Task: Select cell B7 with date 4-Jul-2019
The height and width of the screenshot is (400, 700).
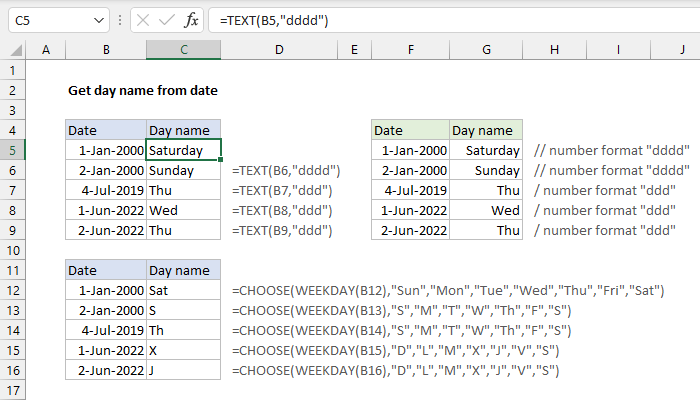Action: tap(105, 190)
